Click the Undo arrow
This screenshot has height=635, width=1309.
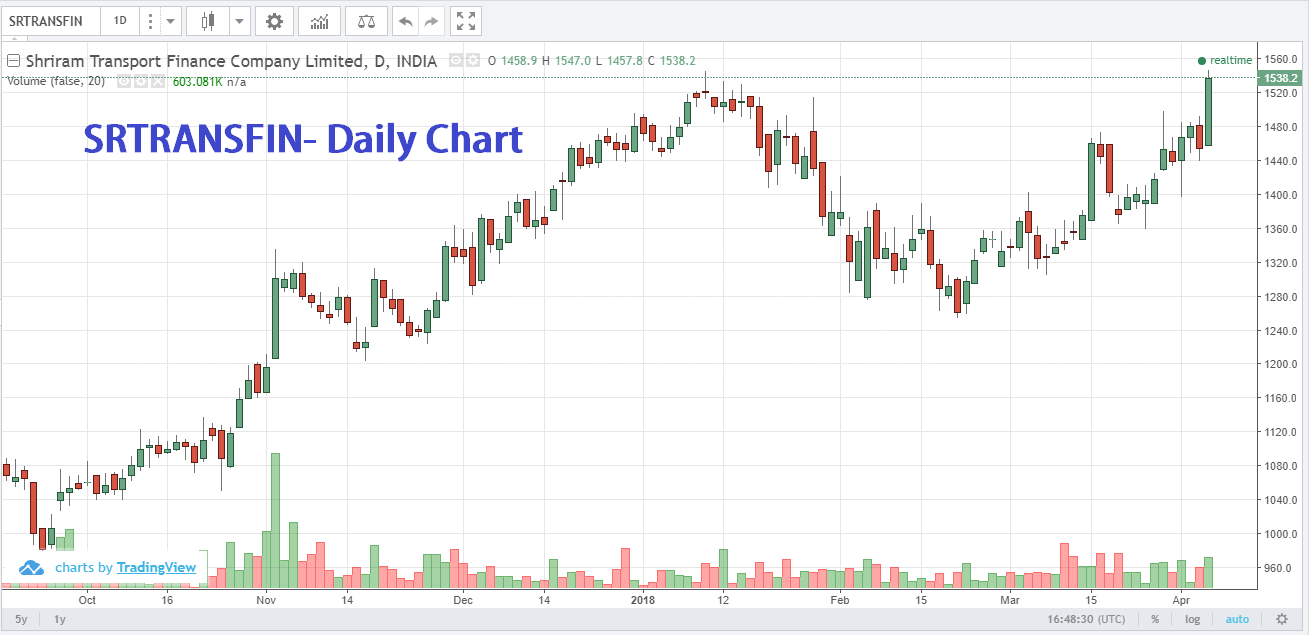[405, 20]
